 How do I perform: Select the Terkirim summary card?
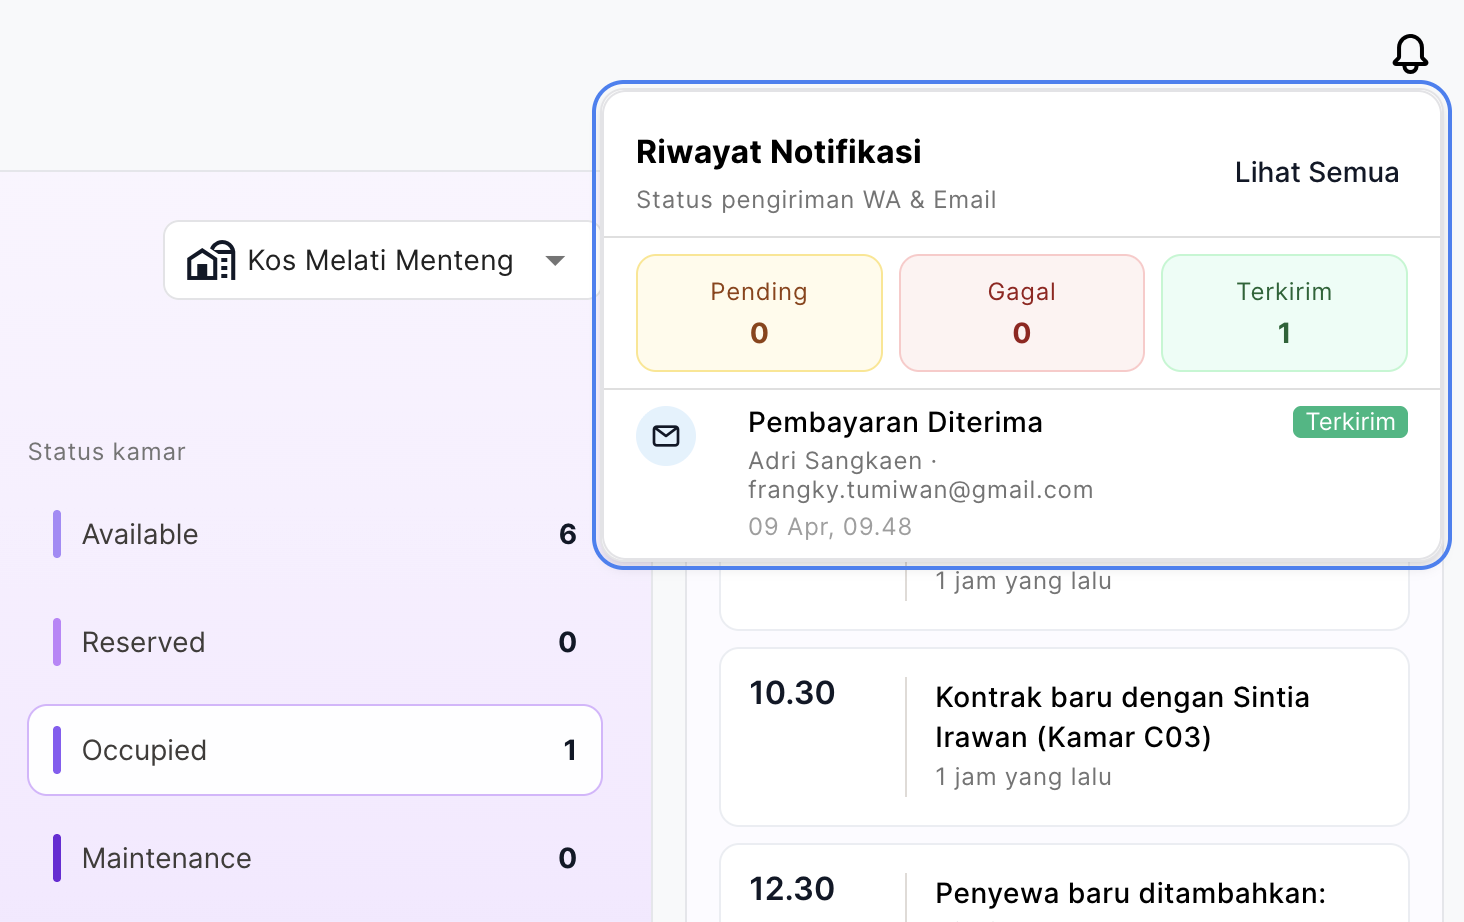point(1284,313)
